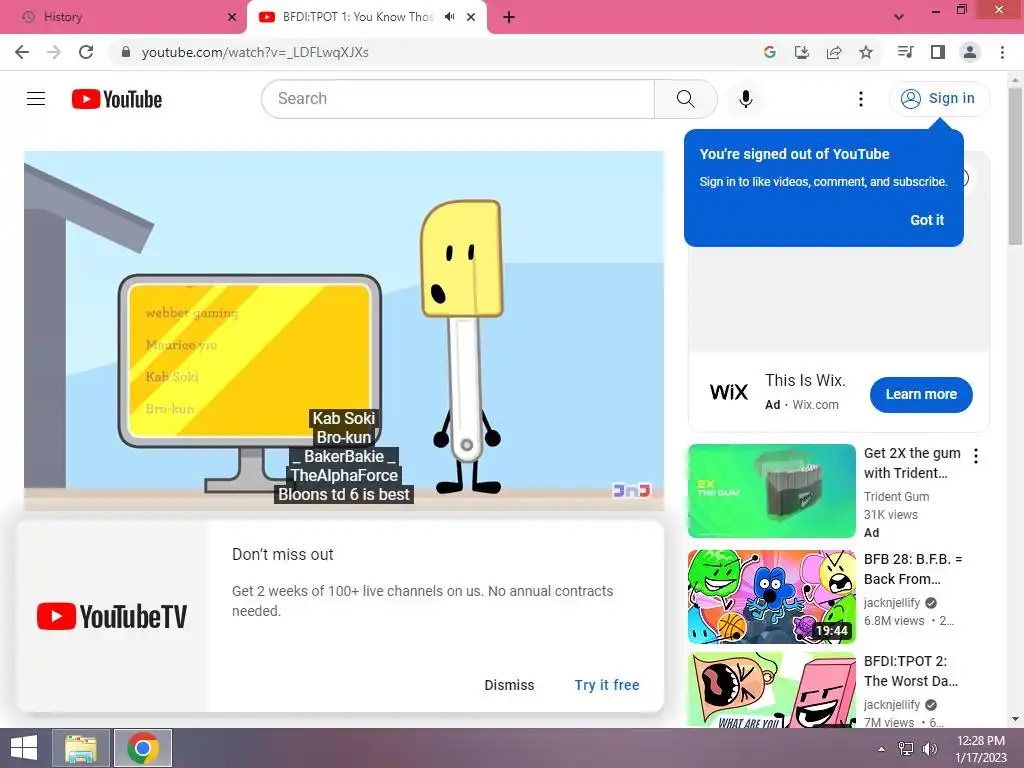Toggle Chrome side panel icon
Viewport: 1024px width, 768px height.
(938, 52)
